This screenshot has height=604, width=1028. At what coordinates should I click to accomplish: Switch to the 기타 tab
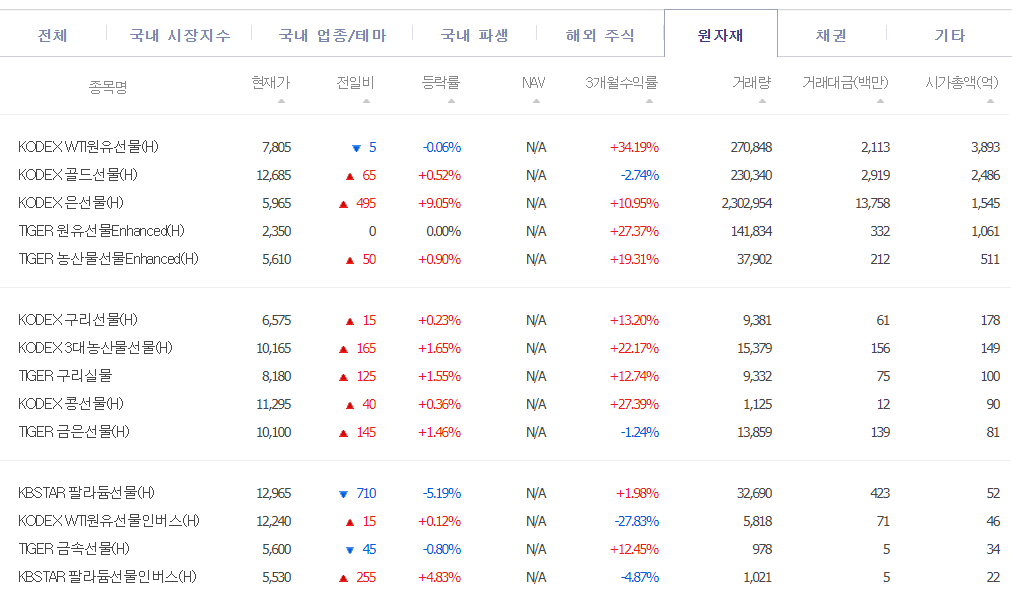[949, 36]
